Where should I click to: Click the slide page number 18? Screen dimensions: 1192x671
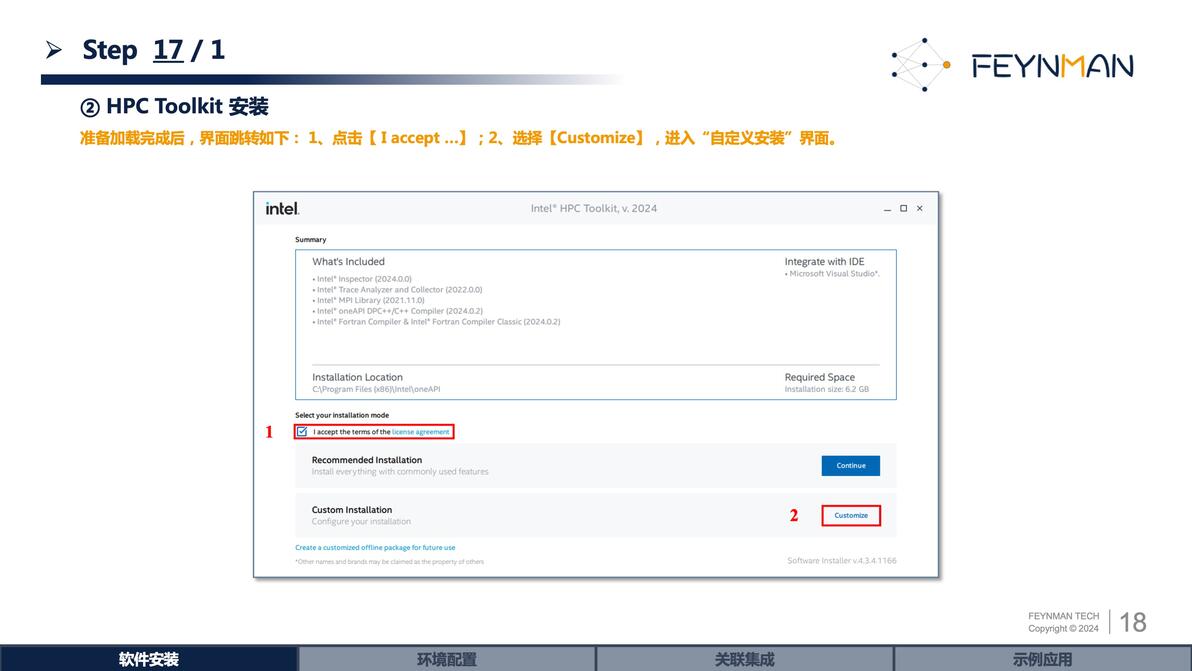(x=1133, y=622)
